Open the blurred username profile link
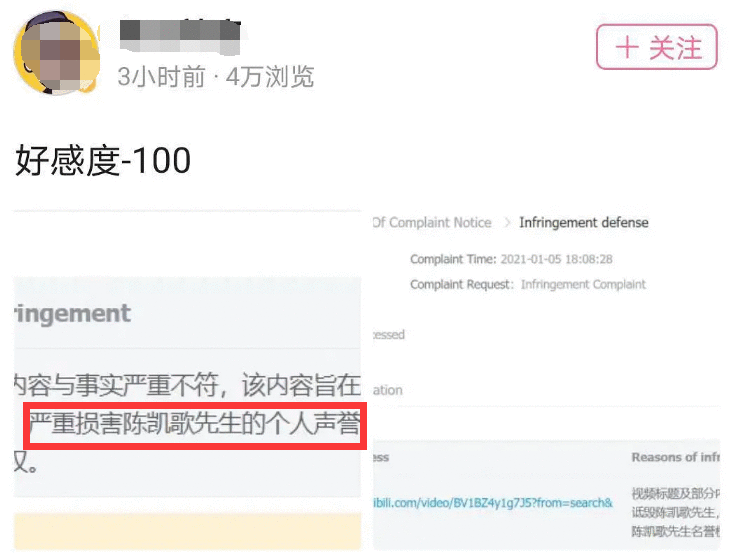This screenshot has width=745, height=559. 180,36
